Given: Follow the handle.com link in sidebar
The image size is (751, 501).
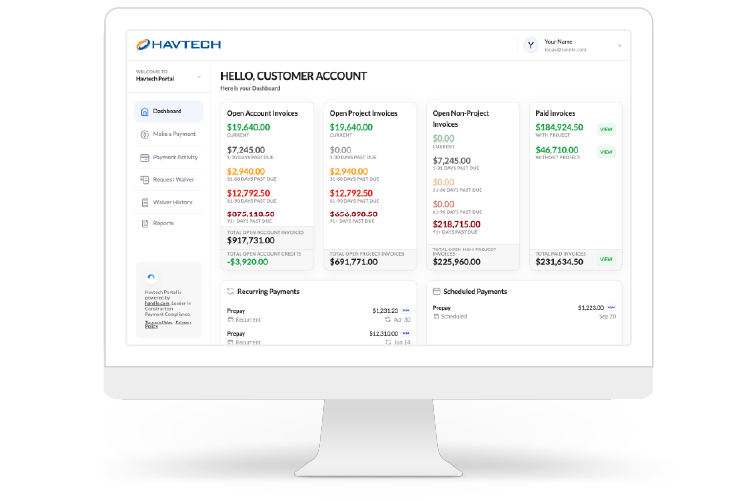Looking at the screenshot, I should [155, 301].
